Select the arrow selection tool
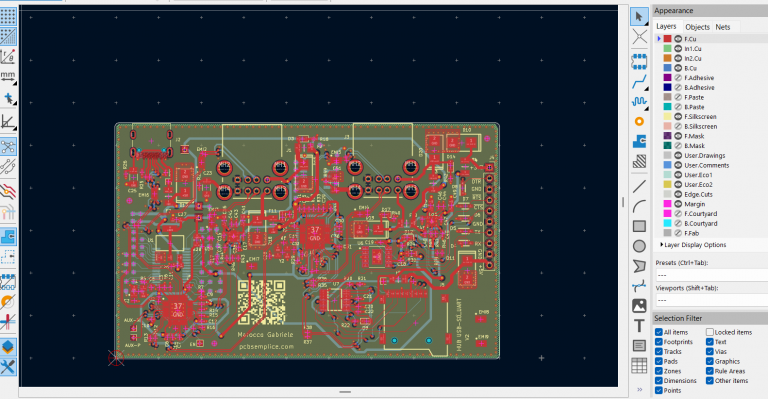768x399 pixels. point(639,17)
